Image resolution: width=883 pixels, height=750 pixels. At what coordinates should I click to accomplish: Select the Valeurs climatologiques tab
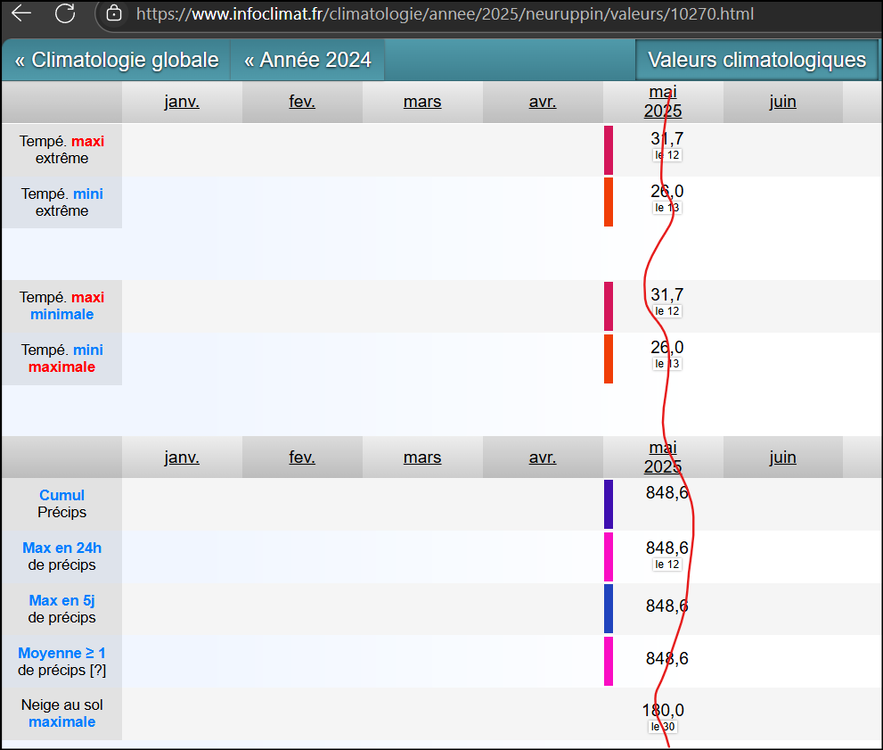pos(756,60)
